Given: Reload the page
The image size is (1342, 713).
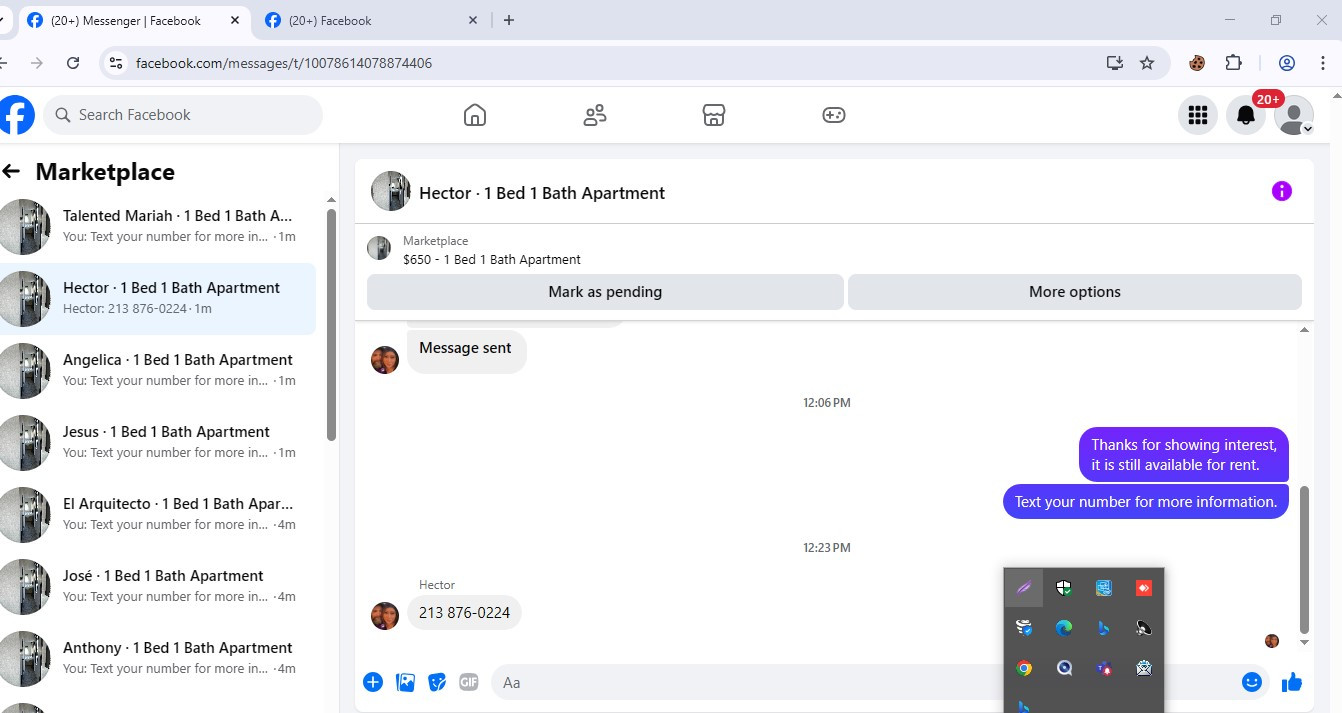Looking at the screenshot, I should pos(73,63).
